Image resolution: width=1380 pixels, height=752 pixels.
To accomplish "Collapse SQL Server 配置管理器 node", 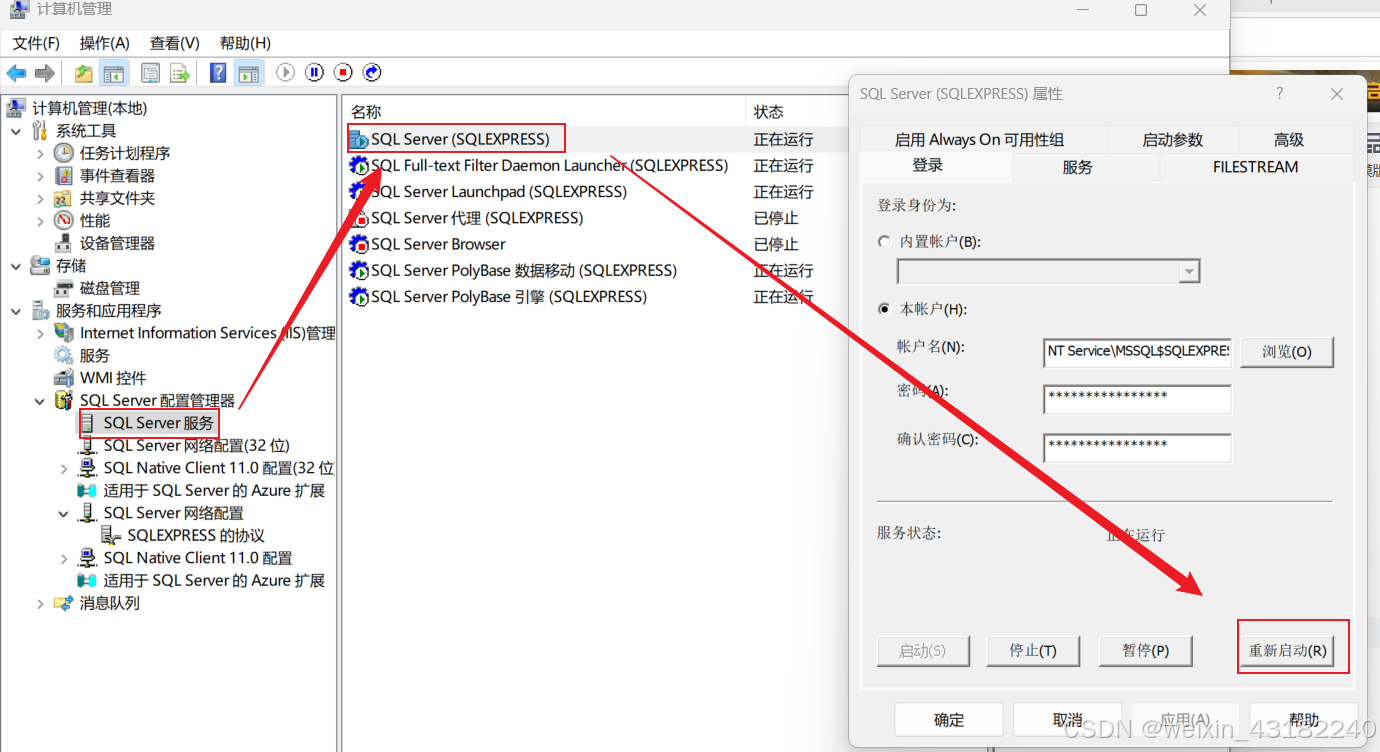I will (x=40, y=401).
